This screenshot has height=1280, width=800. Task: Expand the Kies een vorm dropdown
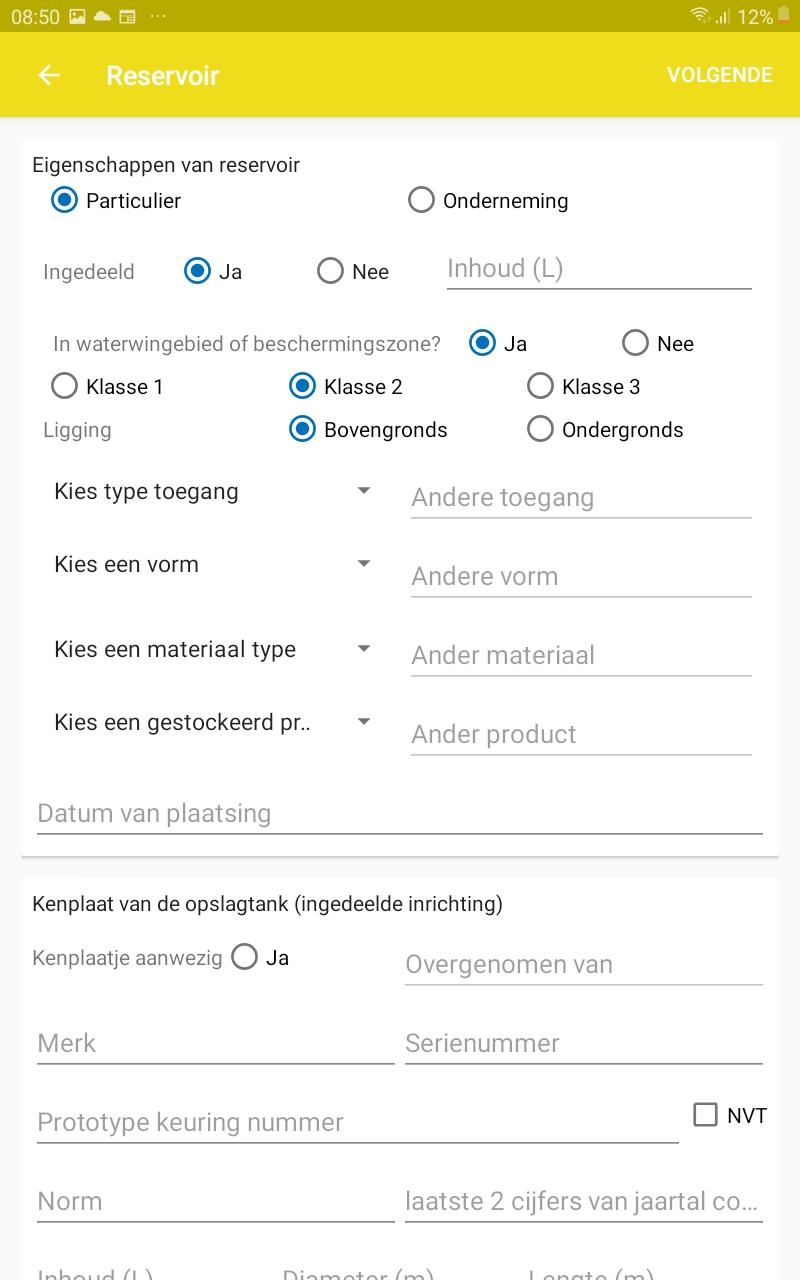click(x=213, y=564)
